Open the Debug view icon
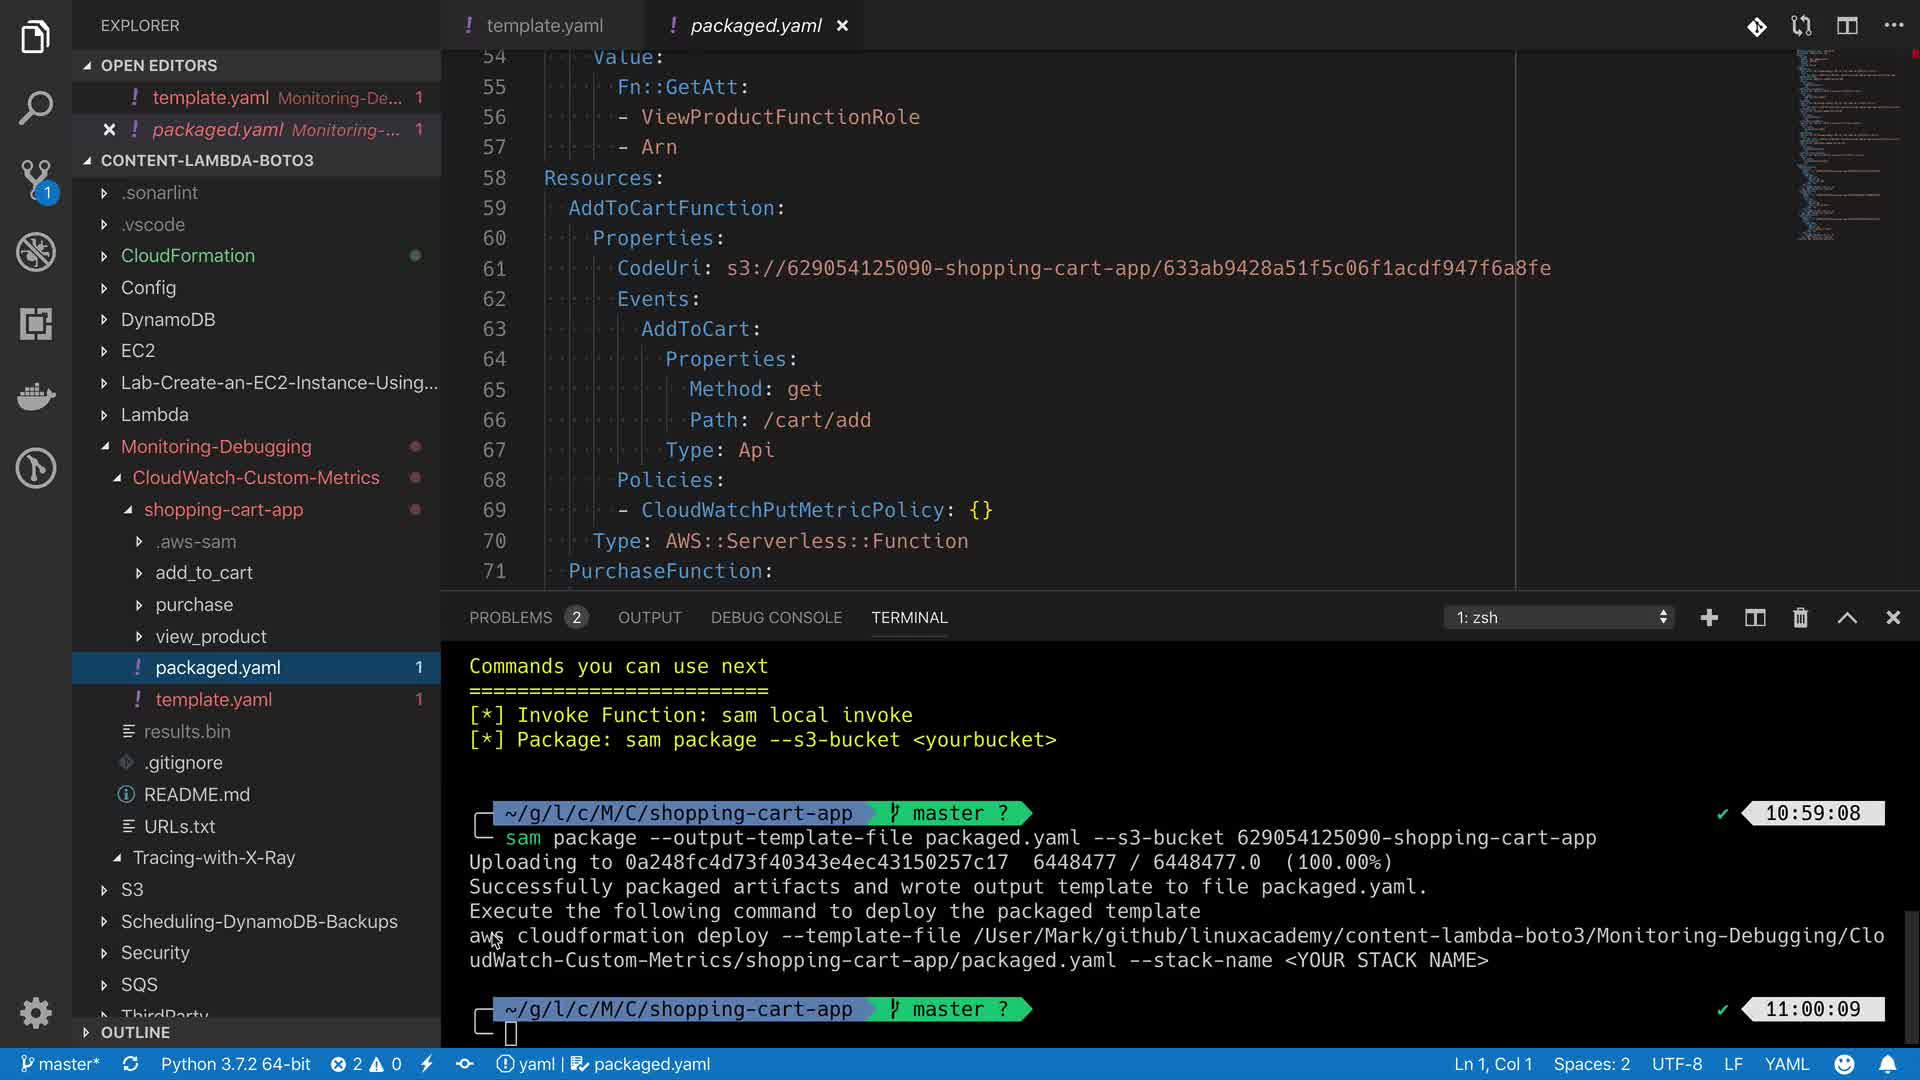 pos(36,252)
